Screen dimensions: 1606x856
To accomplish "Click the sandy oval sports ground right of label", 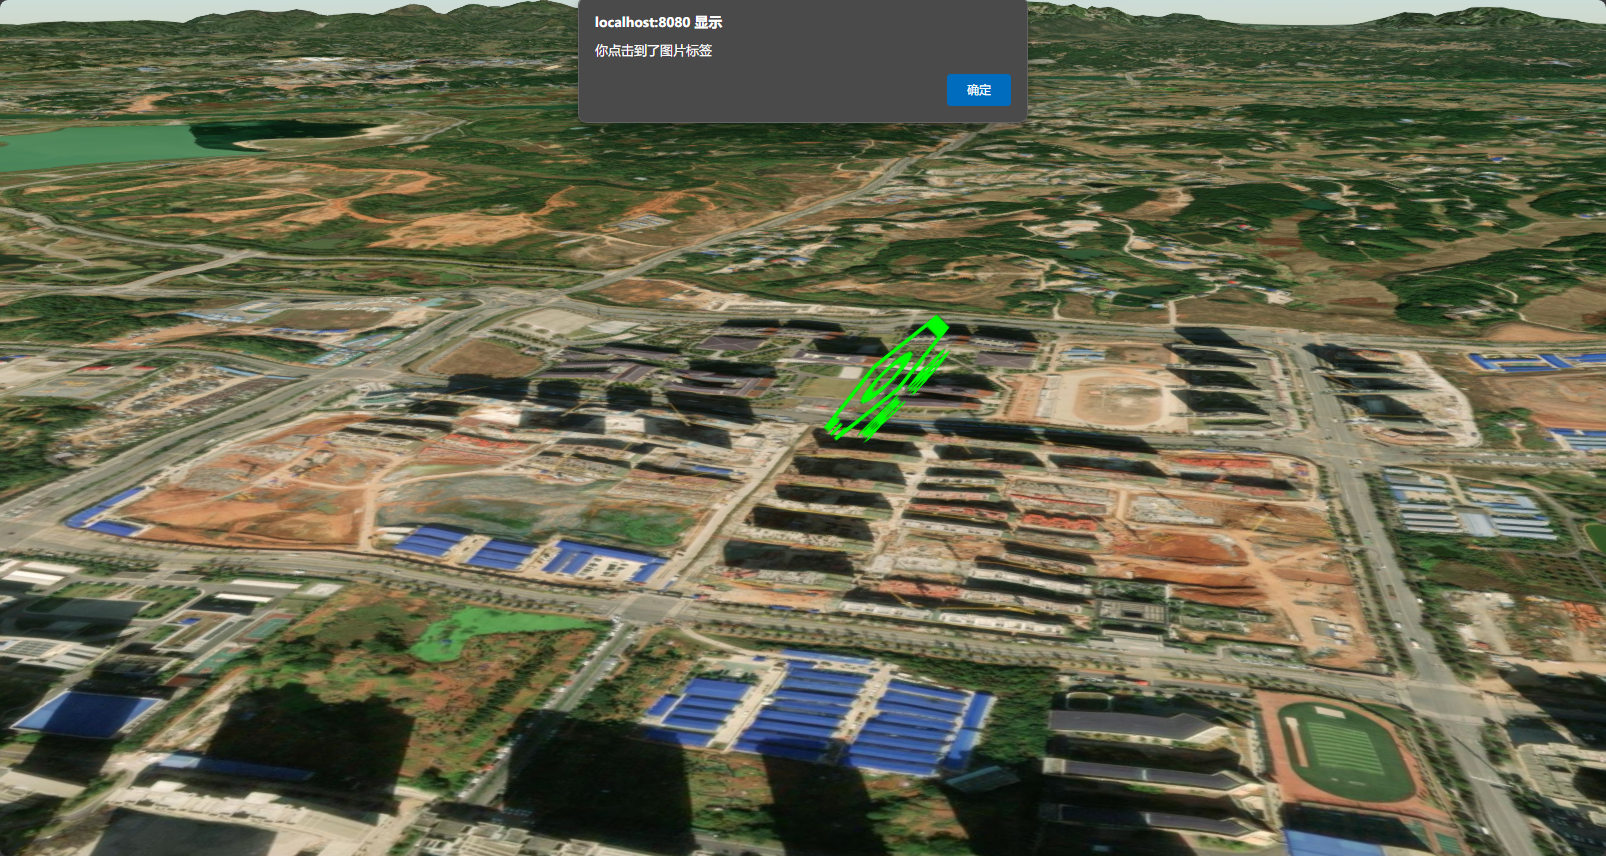I will [x=1115, y=393].
